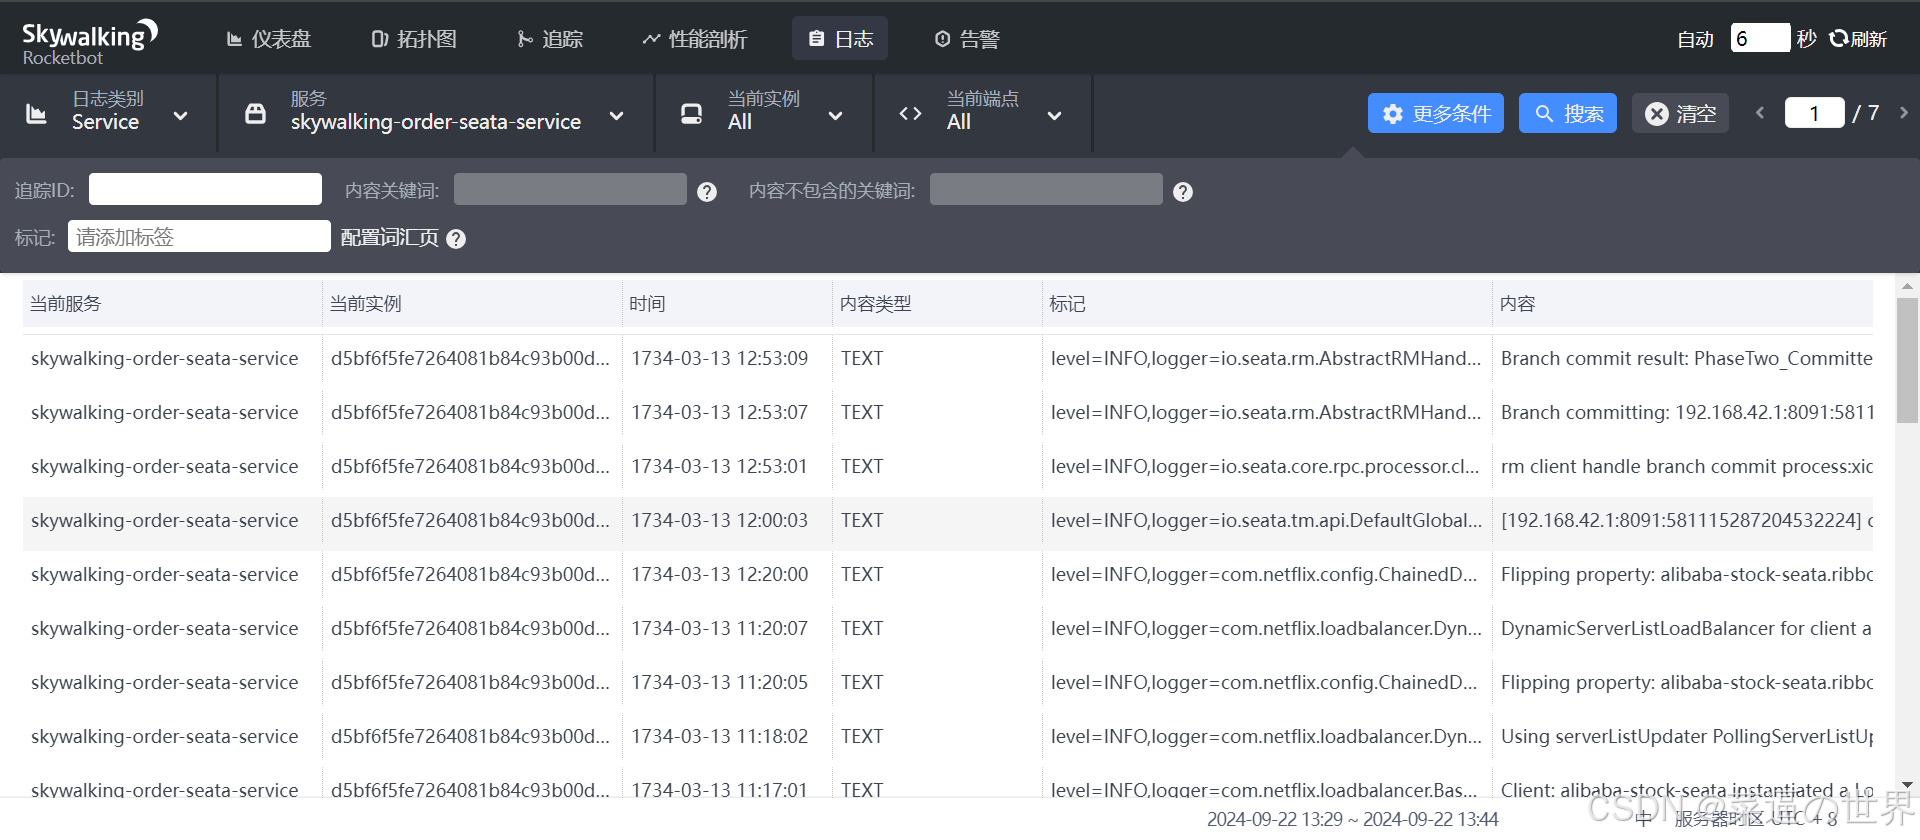This screenshot has width=1920, height=840.
Task: Open the 性能剖析 profiling tab
Action: (x=695, y=39)
